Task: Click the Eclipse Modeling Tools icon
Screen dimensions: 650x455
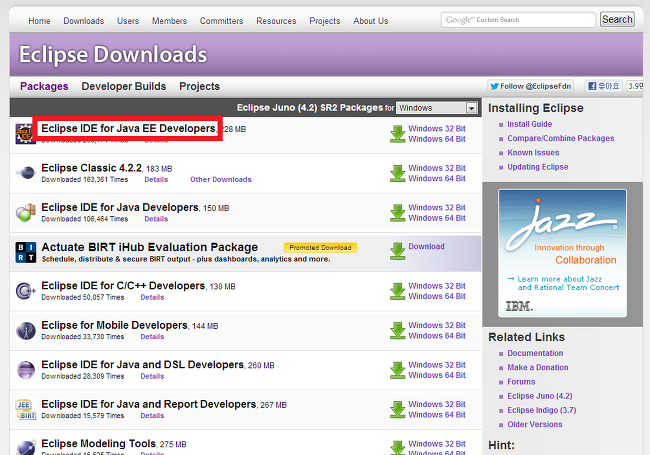Action: (26, 448)
